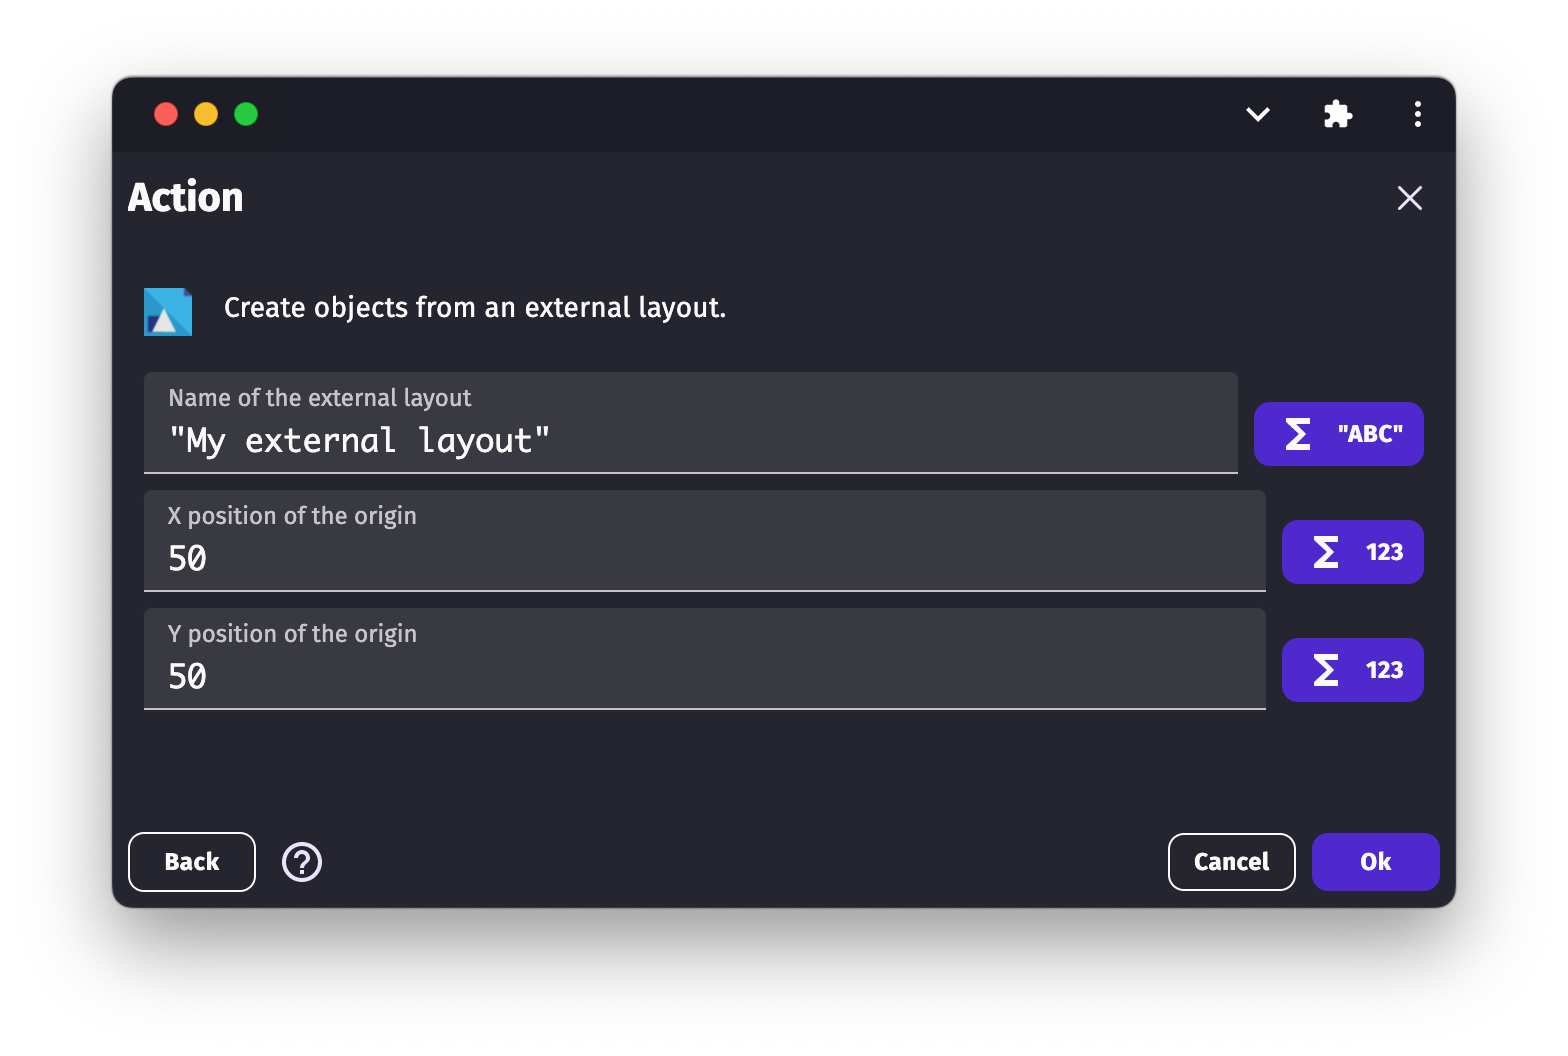Click the red close window button
This screenshot has height=1056, width=1568.
click(166, 114)
